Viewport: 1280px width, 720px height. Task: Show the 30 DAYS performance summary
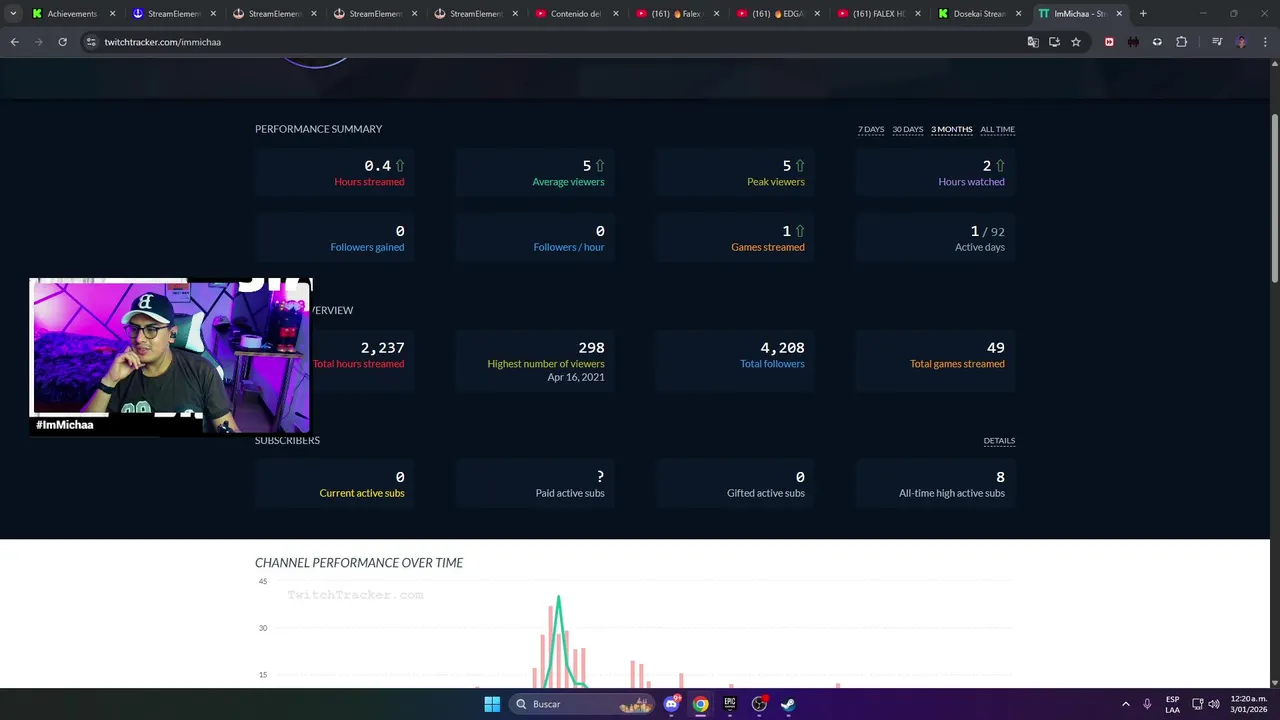908,129
